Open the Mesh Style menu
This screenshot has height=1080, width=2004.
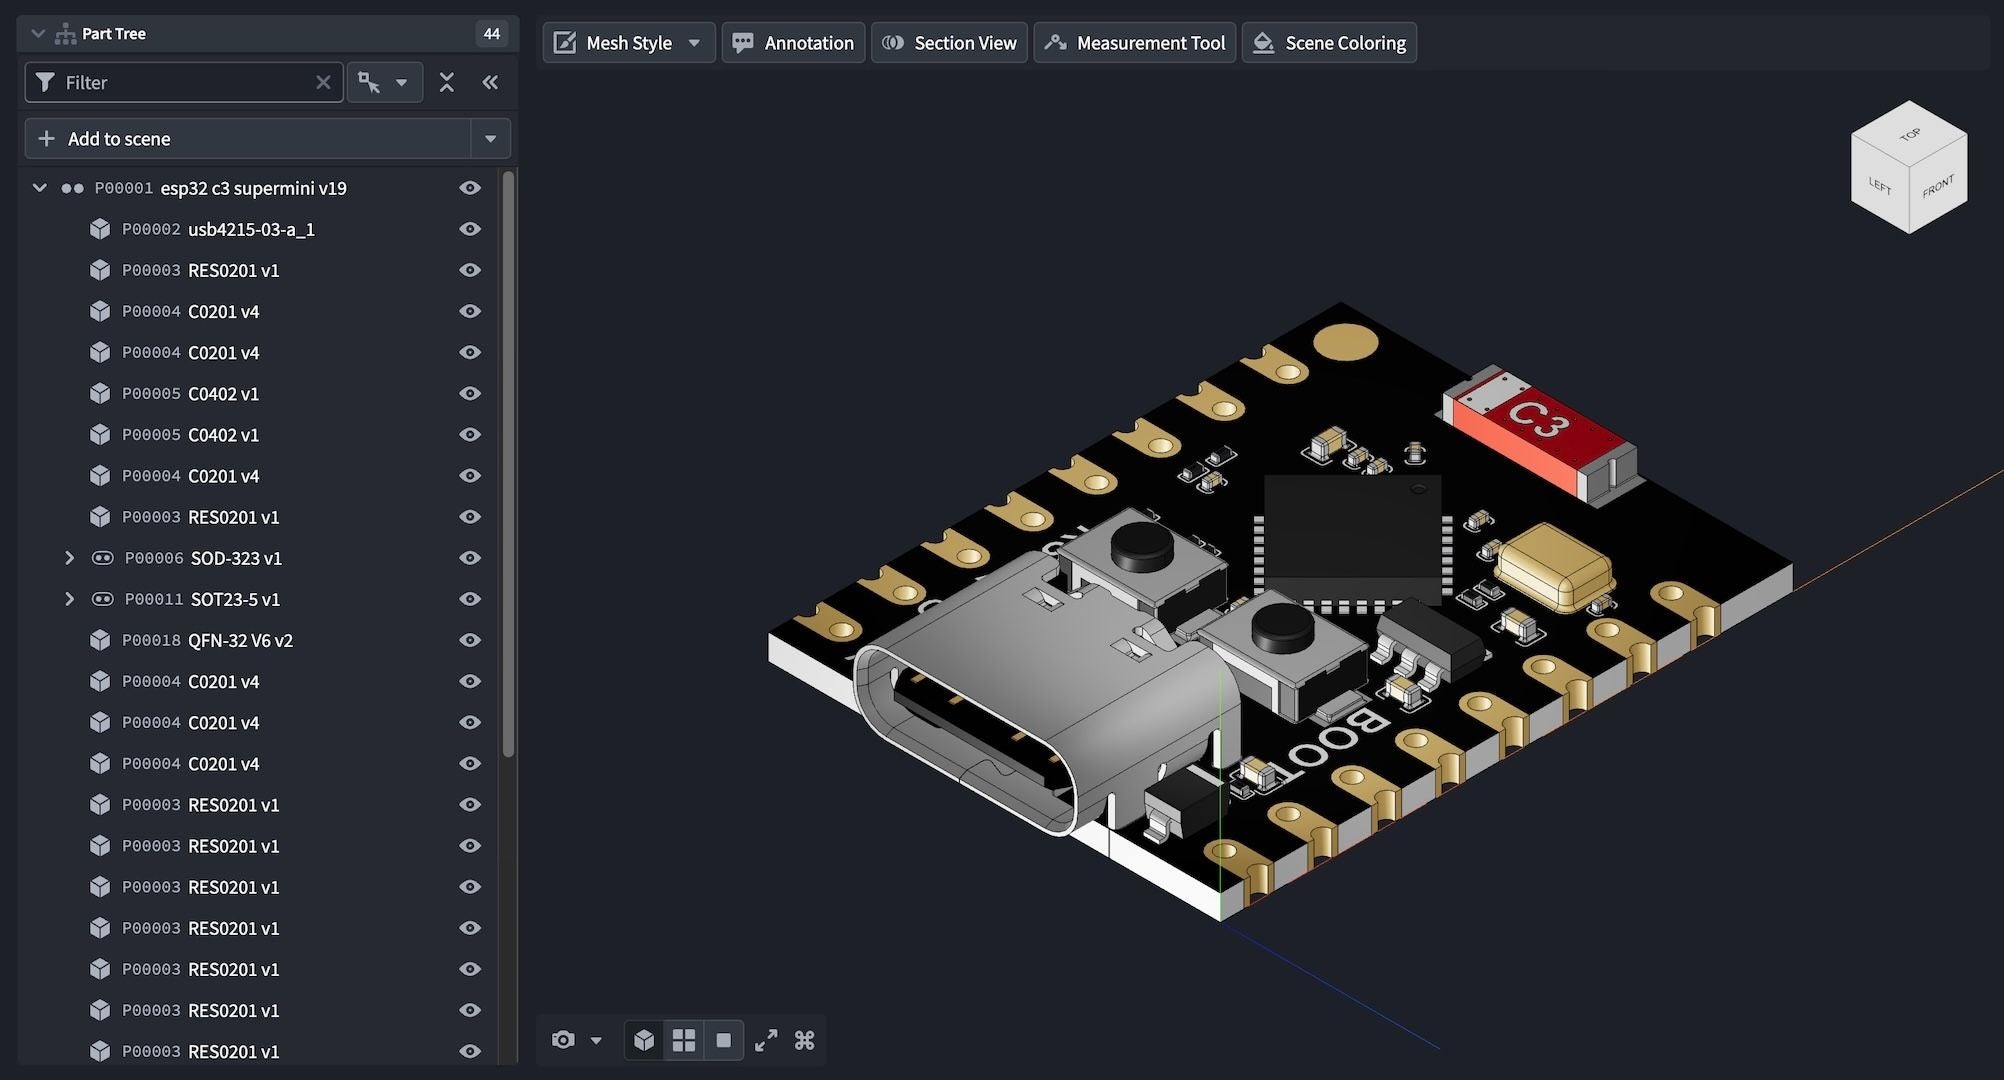(x=628, y=43)
